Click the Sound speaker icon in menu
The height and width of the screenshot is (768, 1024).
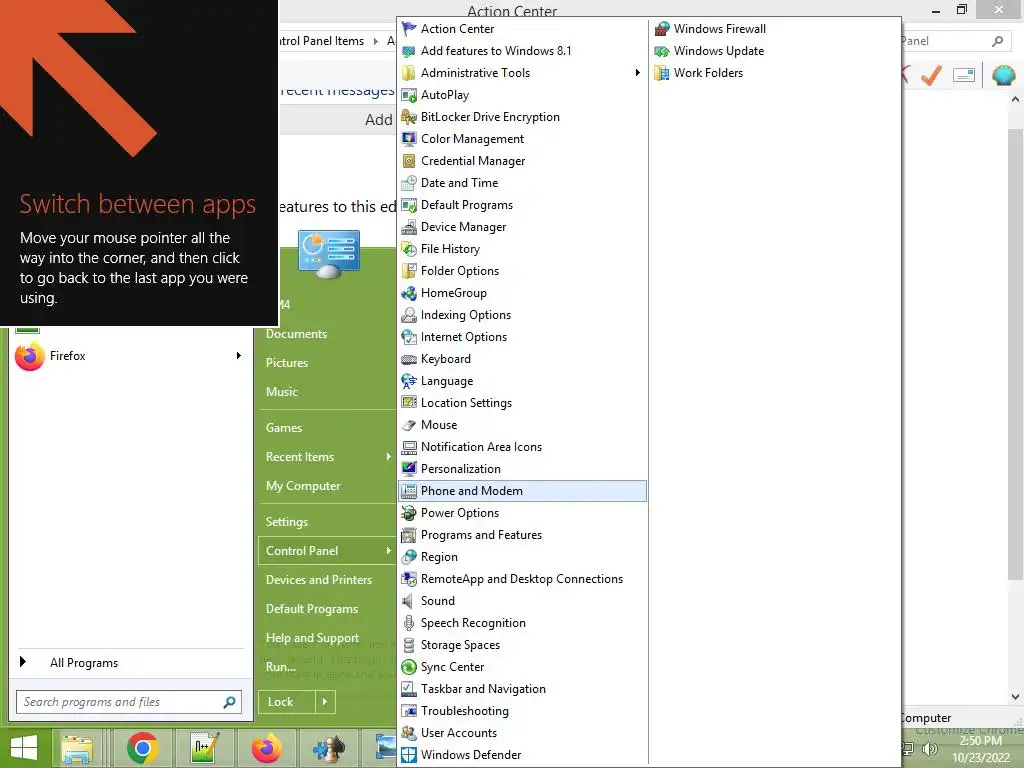pyautogui.click(x=409, y=601)
